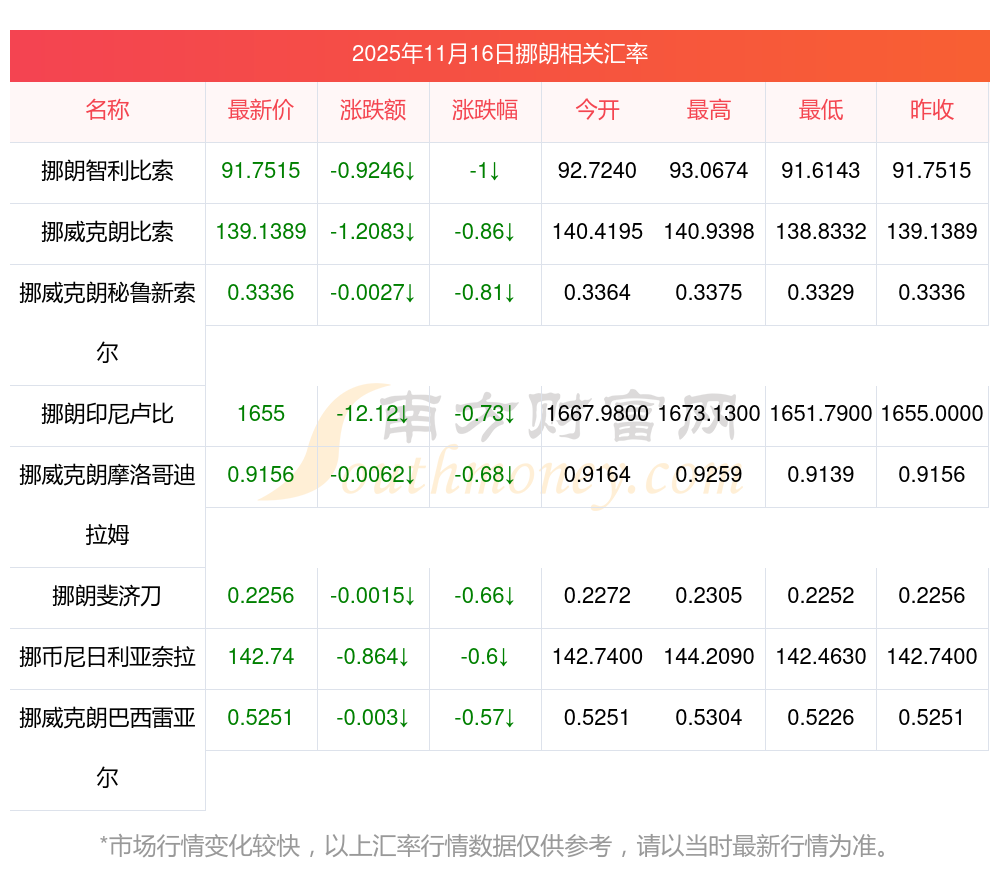
Task: Open the 挪币尼日利亚奈拉 row name
Action: coord(107,657)
